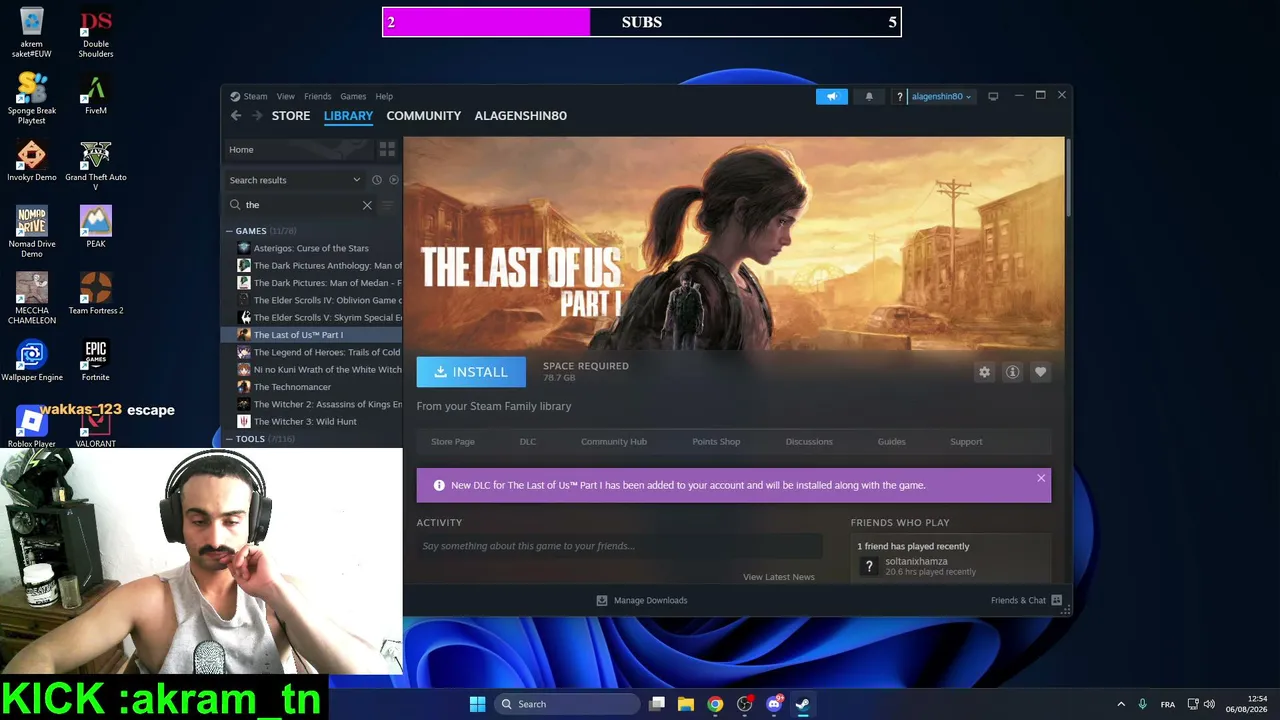Select The Technomancer in game list

[292, 387]
